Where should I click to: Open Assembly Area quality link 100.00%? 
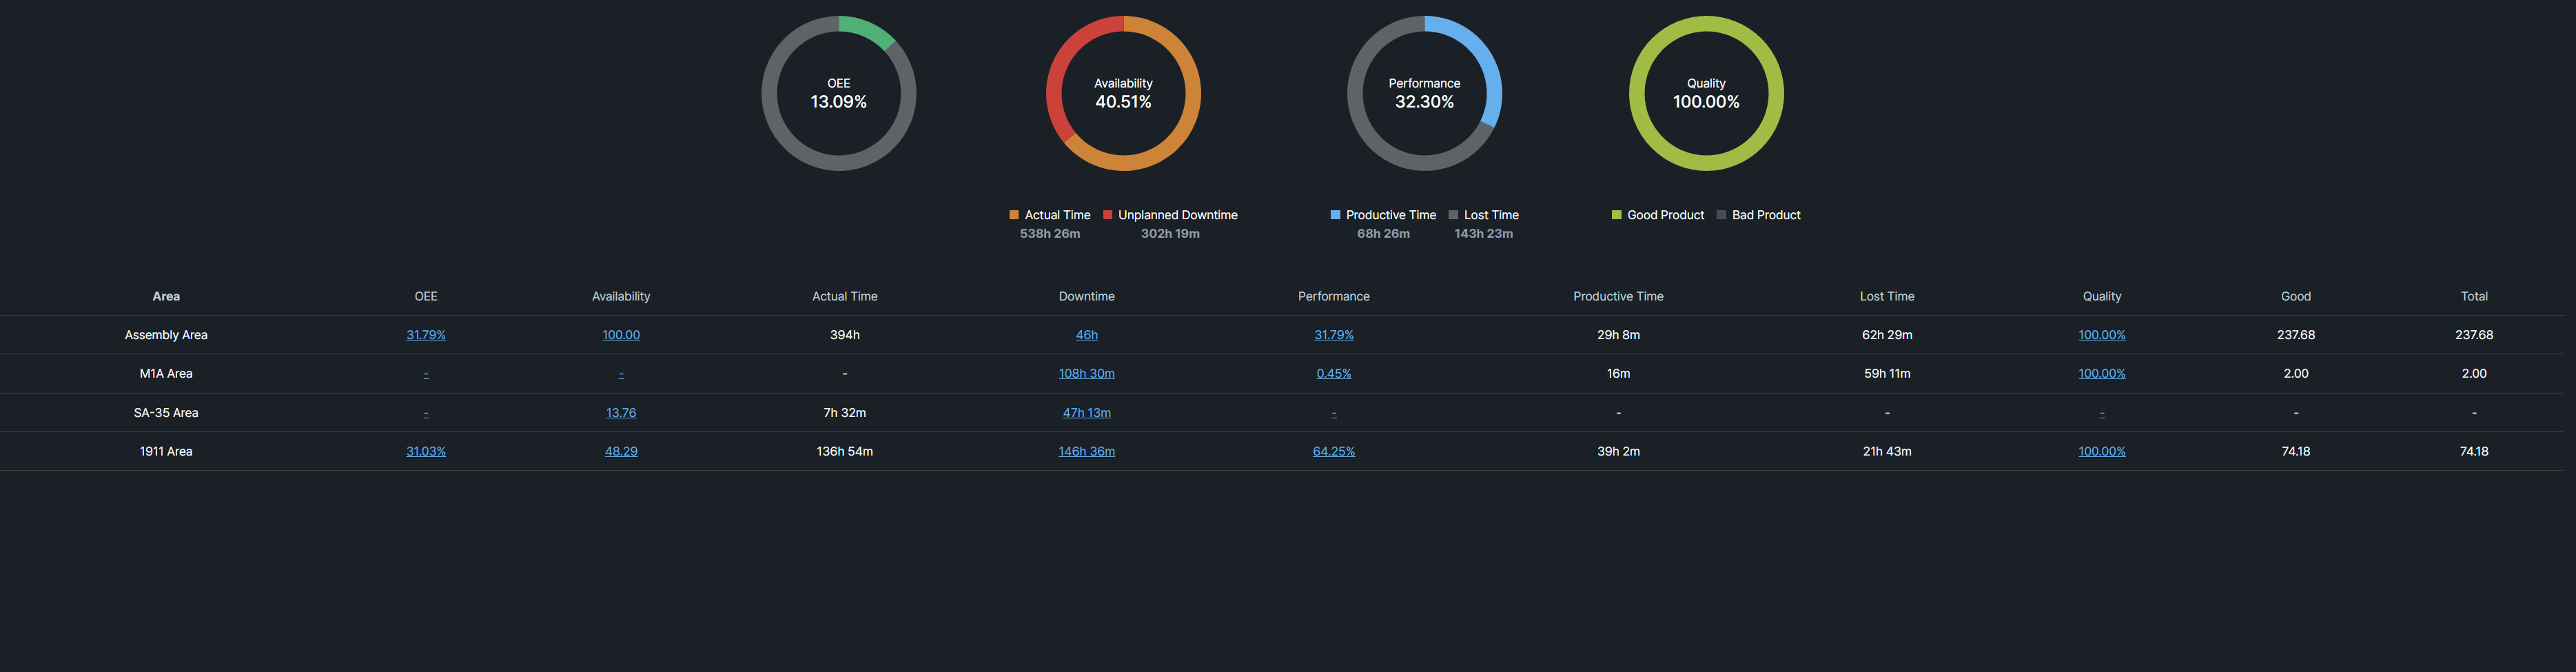(x=2101, y=334)
